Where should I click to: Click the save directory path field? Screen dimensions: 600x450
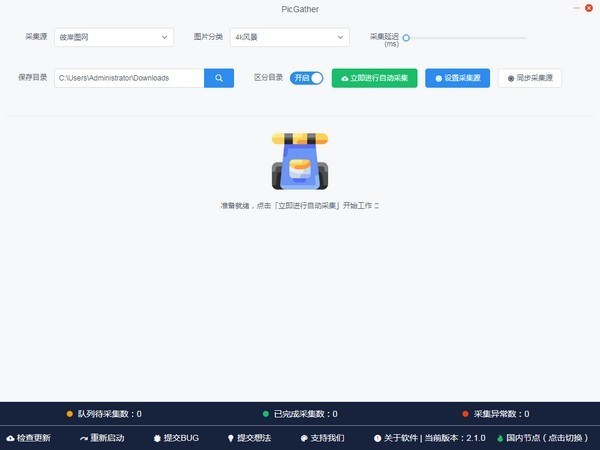coord(129,78)
